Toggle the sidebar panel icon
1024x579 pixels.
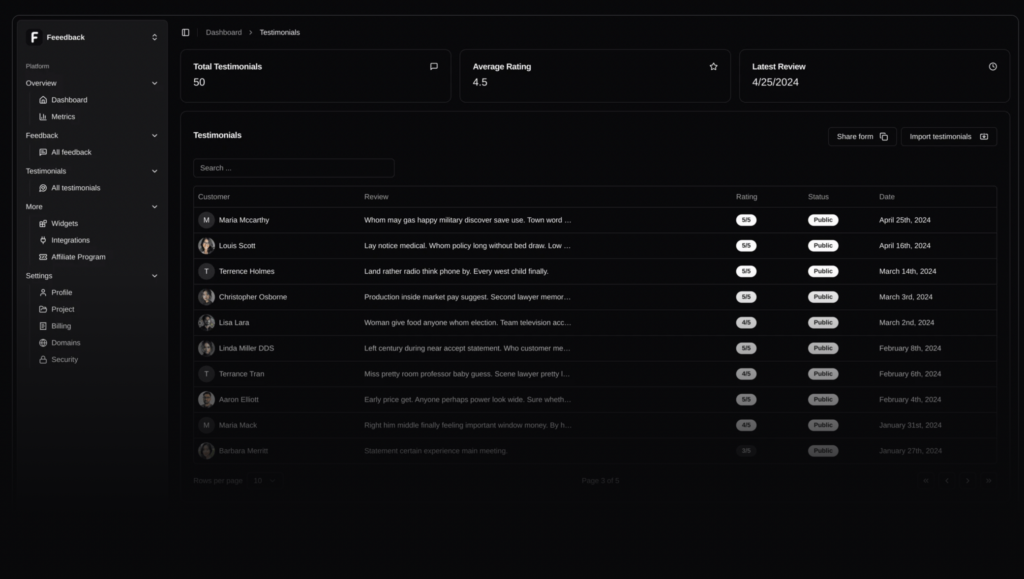[185, 32]
